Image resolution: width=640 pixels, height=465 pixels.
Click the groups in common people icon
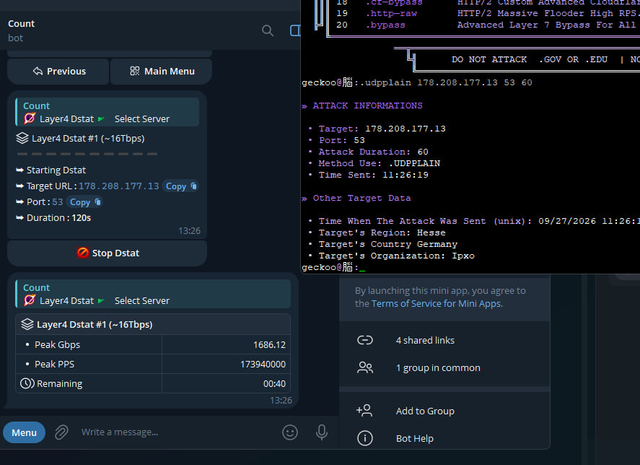[x=365, y=368]
